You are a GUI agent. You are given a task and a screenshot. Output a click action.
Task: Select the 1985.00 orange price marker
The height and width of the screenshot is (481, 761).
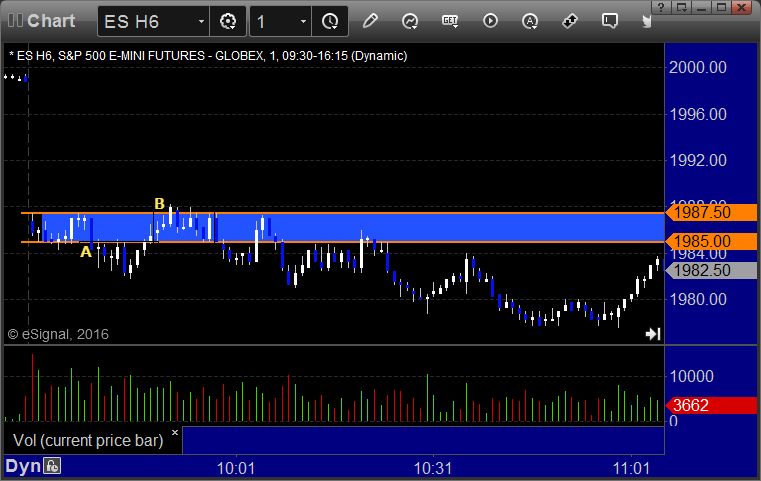coord(711,241)
